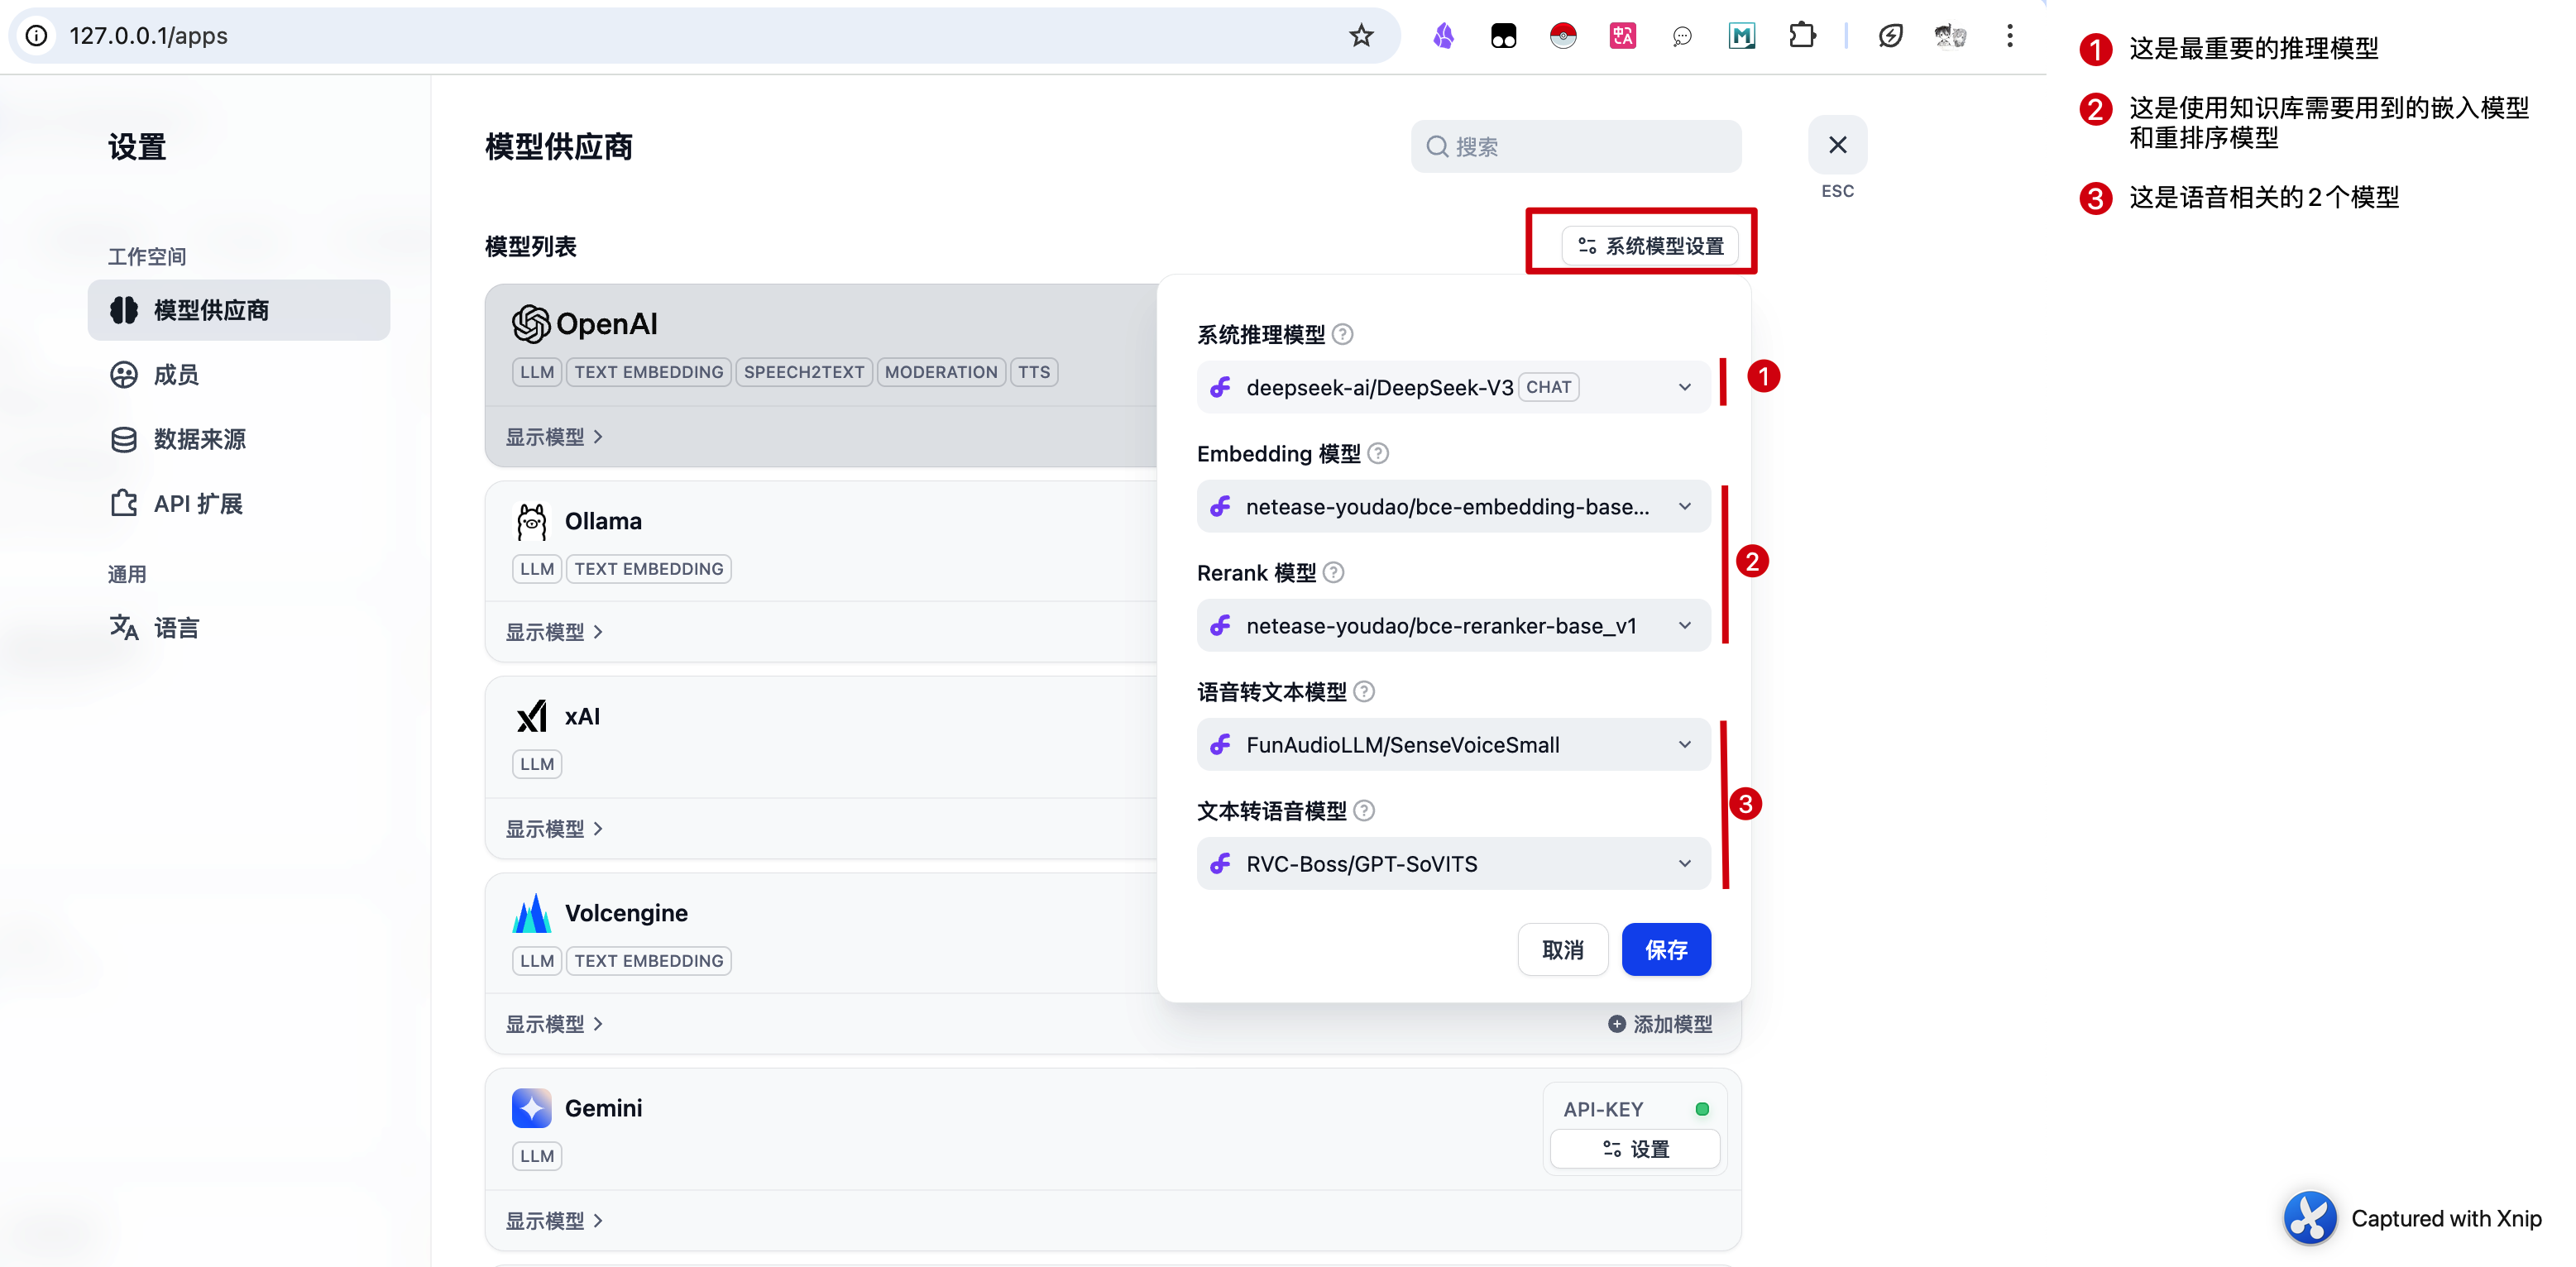Open the deepseek-ai/DeepSeek-V3 reasoning model dropdown
The image size is (2576, 1267).
(1453, 387)
